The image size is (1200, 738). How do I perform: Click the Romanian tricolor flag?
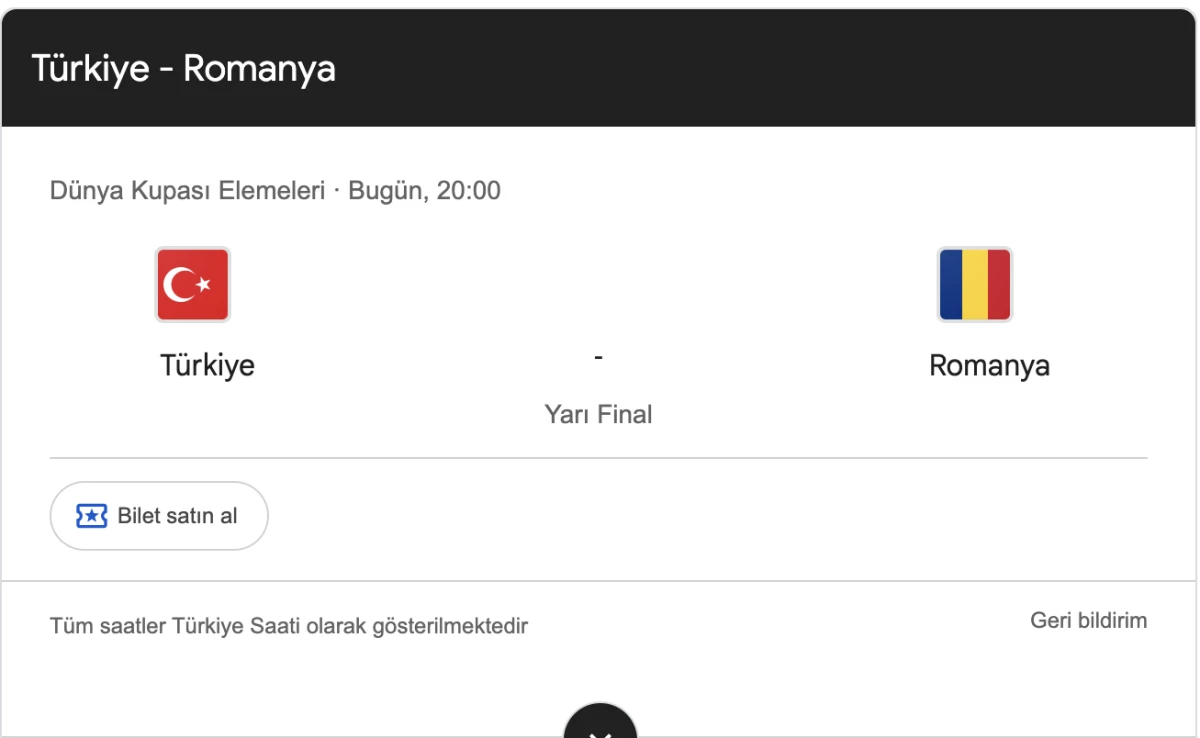click(974, 284)
